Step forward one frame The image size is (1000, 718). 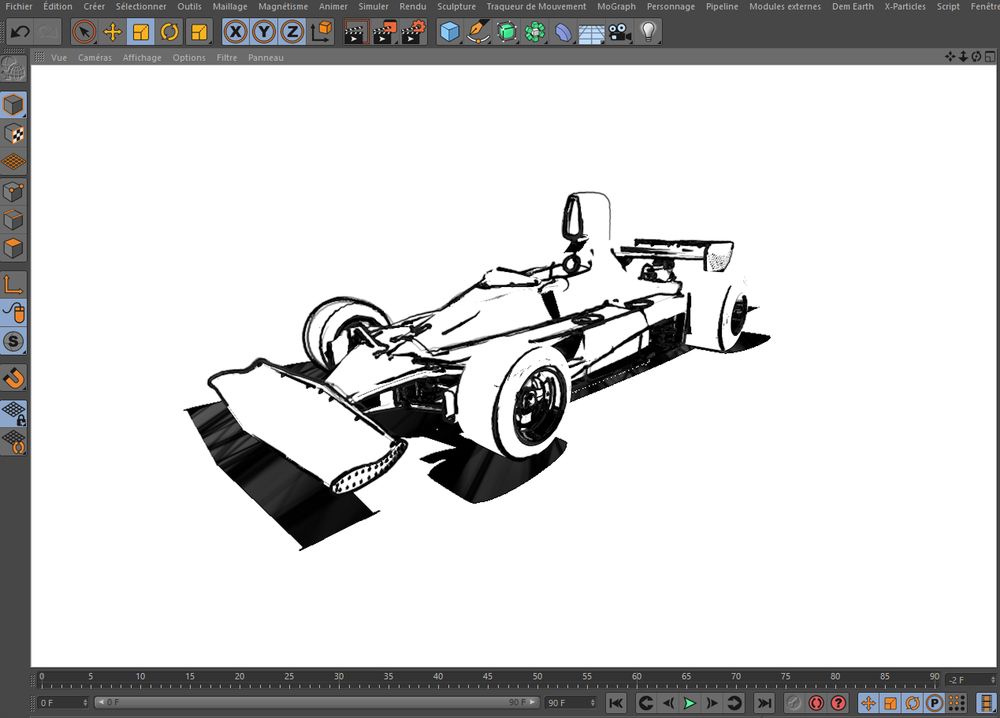tap(712, 703)
